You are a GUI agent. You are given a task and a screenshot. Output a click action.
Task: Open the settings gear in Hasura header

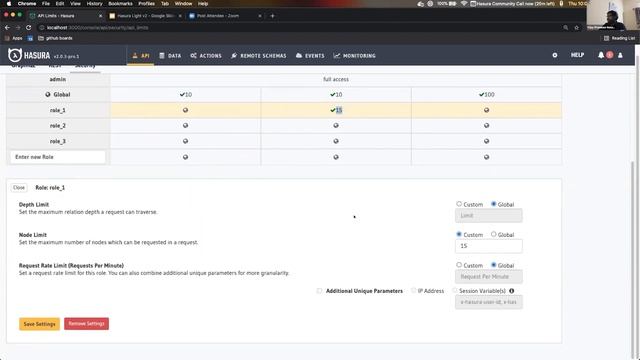click(x=555, y=55)
